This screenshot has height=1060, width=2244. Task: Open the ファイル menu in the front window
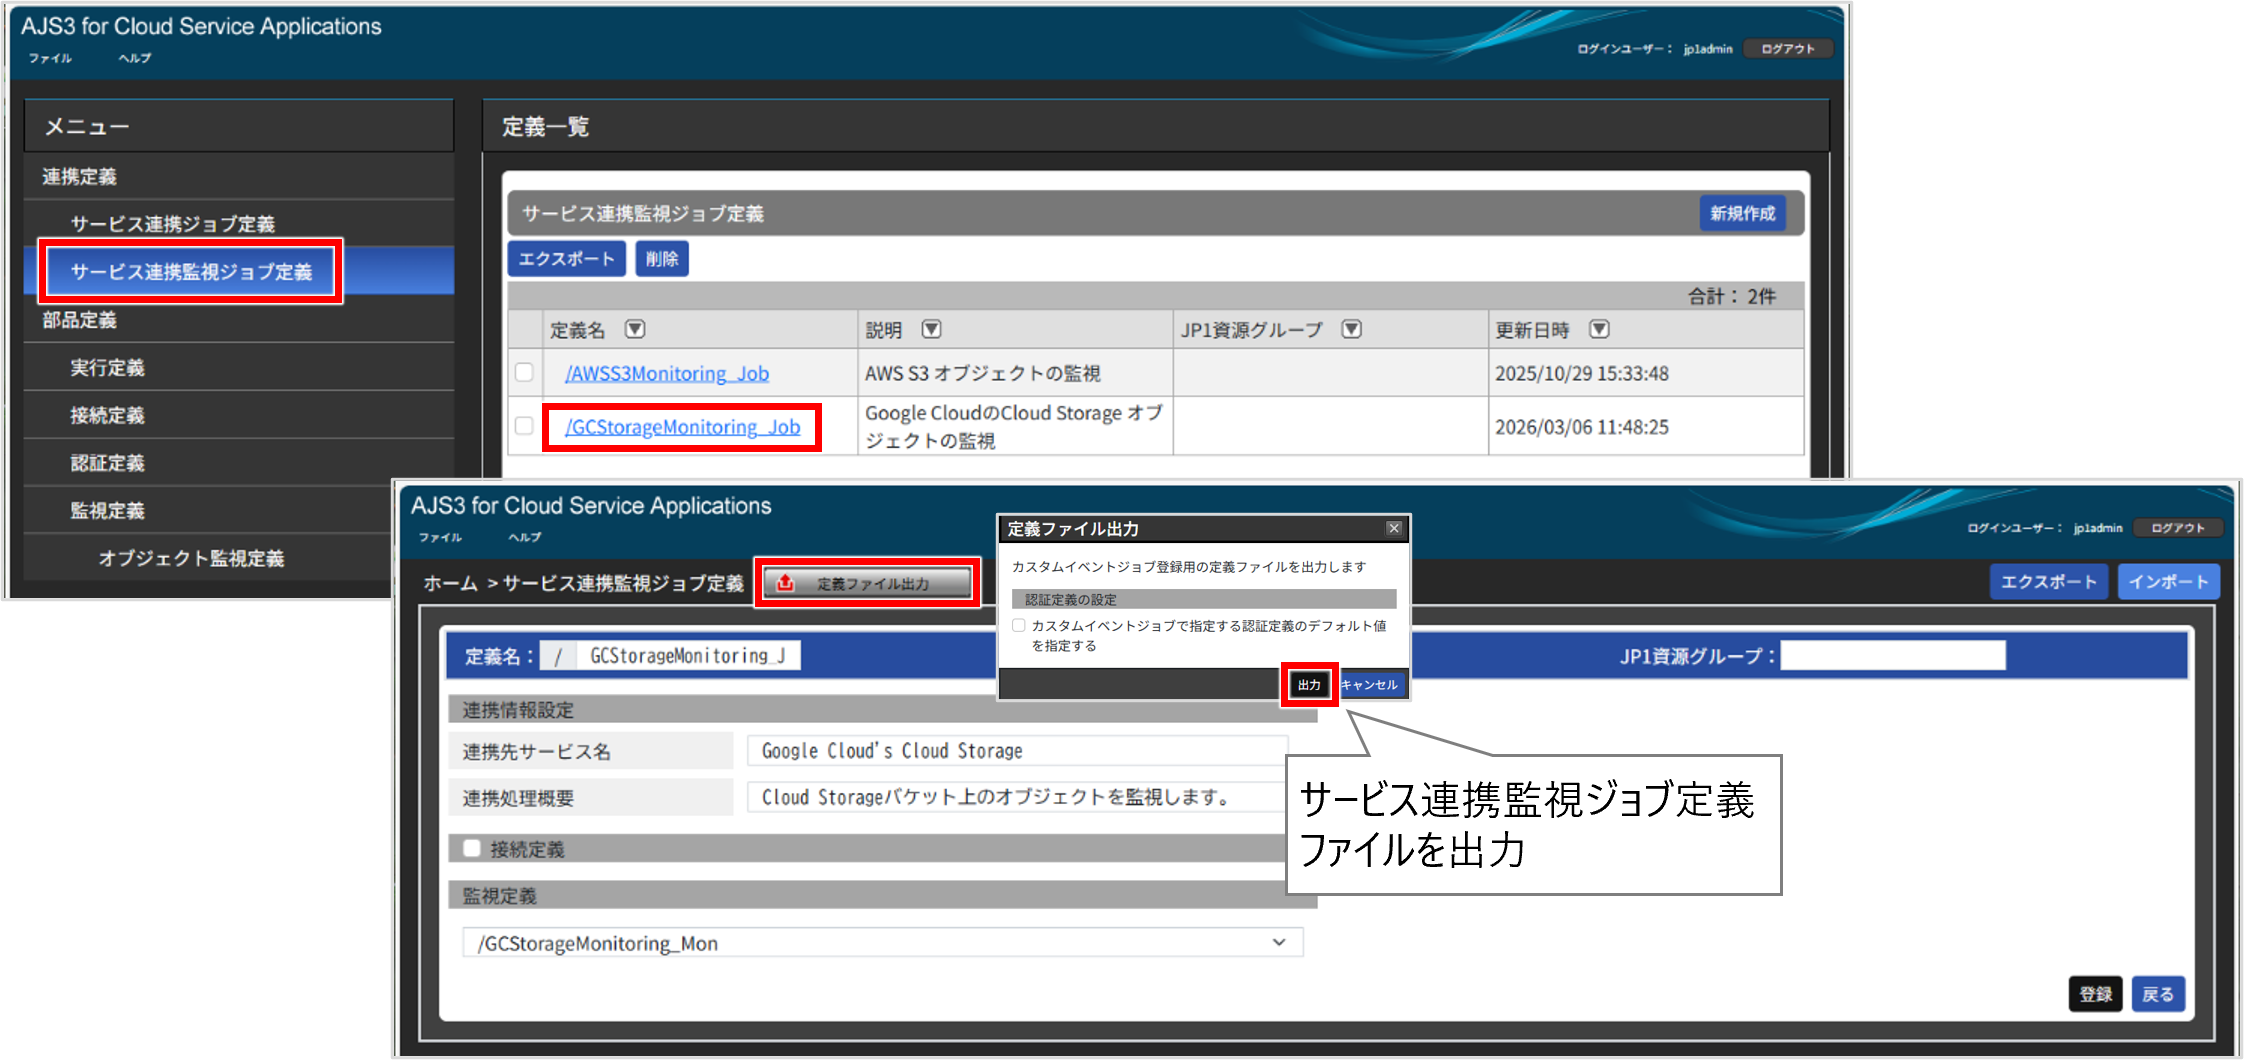(x=440, y=537)
